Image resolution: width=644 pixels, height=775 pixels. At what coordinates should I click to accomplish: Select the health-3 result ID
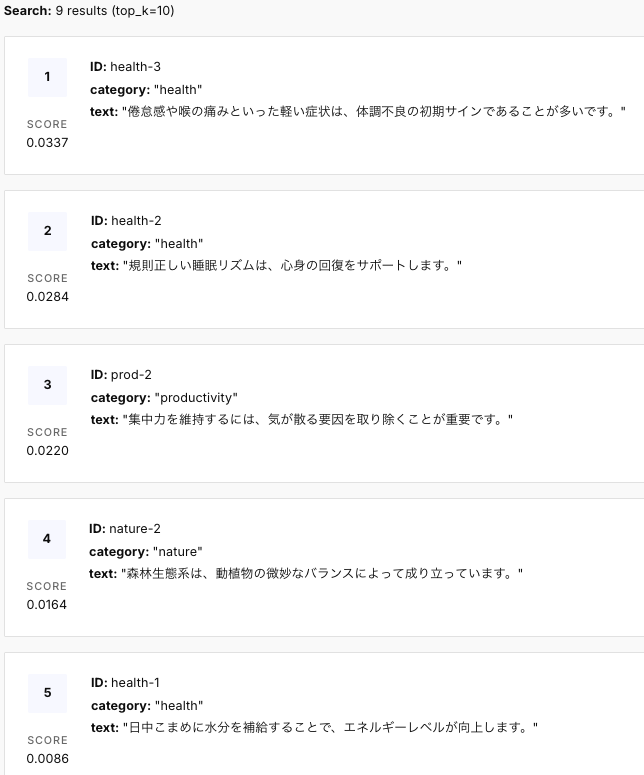(135, 67)
